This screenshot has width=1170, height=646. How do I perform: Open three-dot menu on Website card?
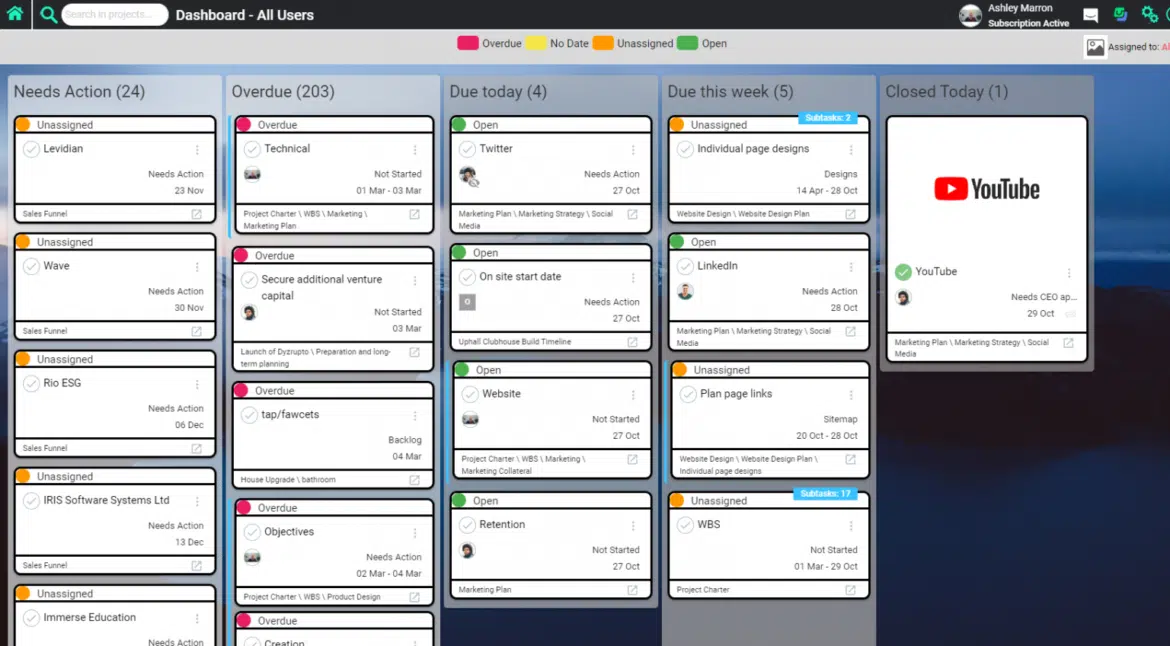pyautogui.click(x=633, y=395)
